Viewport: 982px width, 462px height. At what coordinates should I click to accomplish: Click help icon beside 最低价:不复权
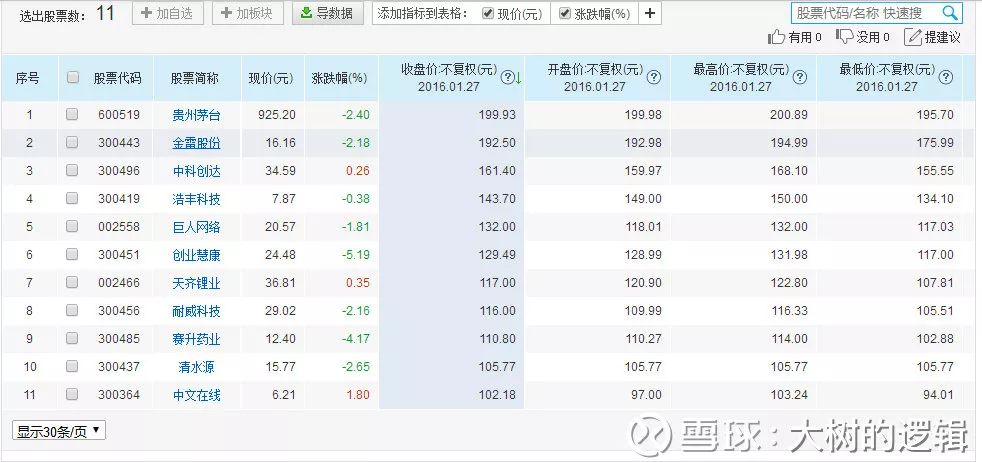pyautogui.click(x=946, y=77)
